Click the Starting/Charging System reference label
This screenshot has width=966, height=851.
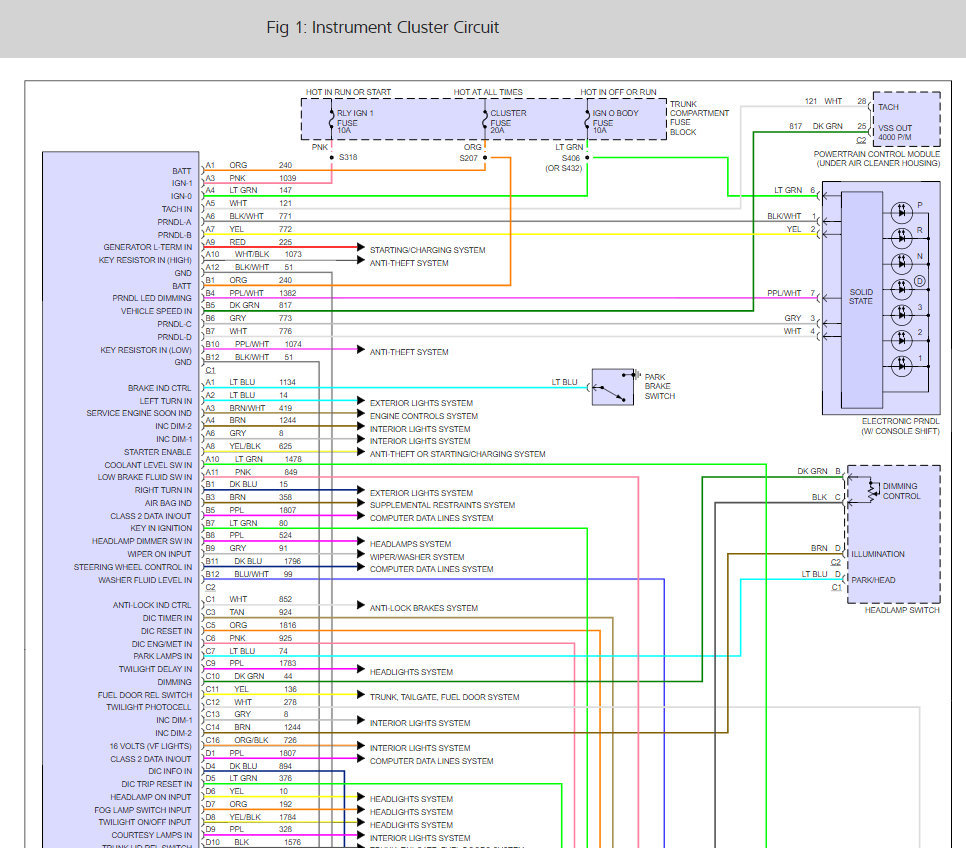[427, 250]
